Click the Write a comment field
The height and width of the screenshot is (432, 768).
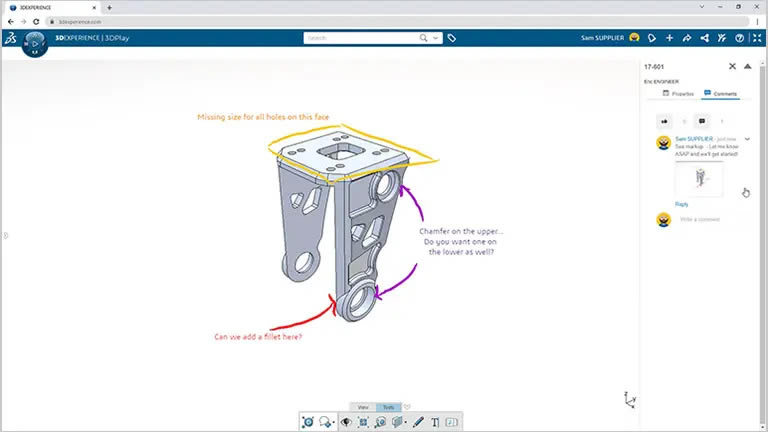pyautogui.click(x=710, y=219)
